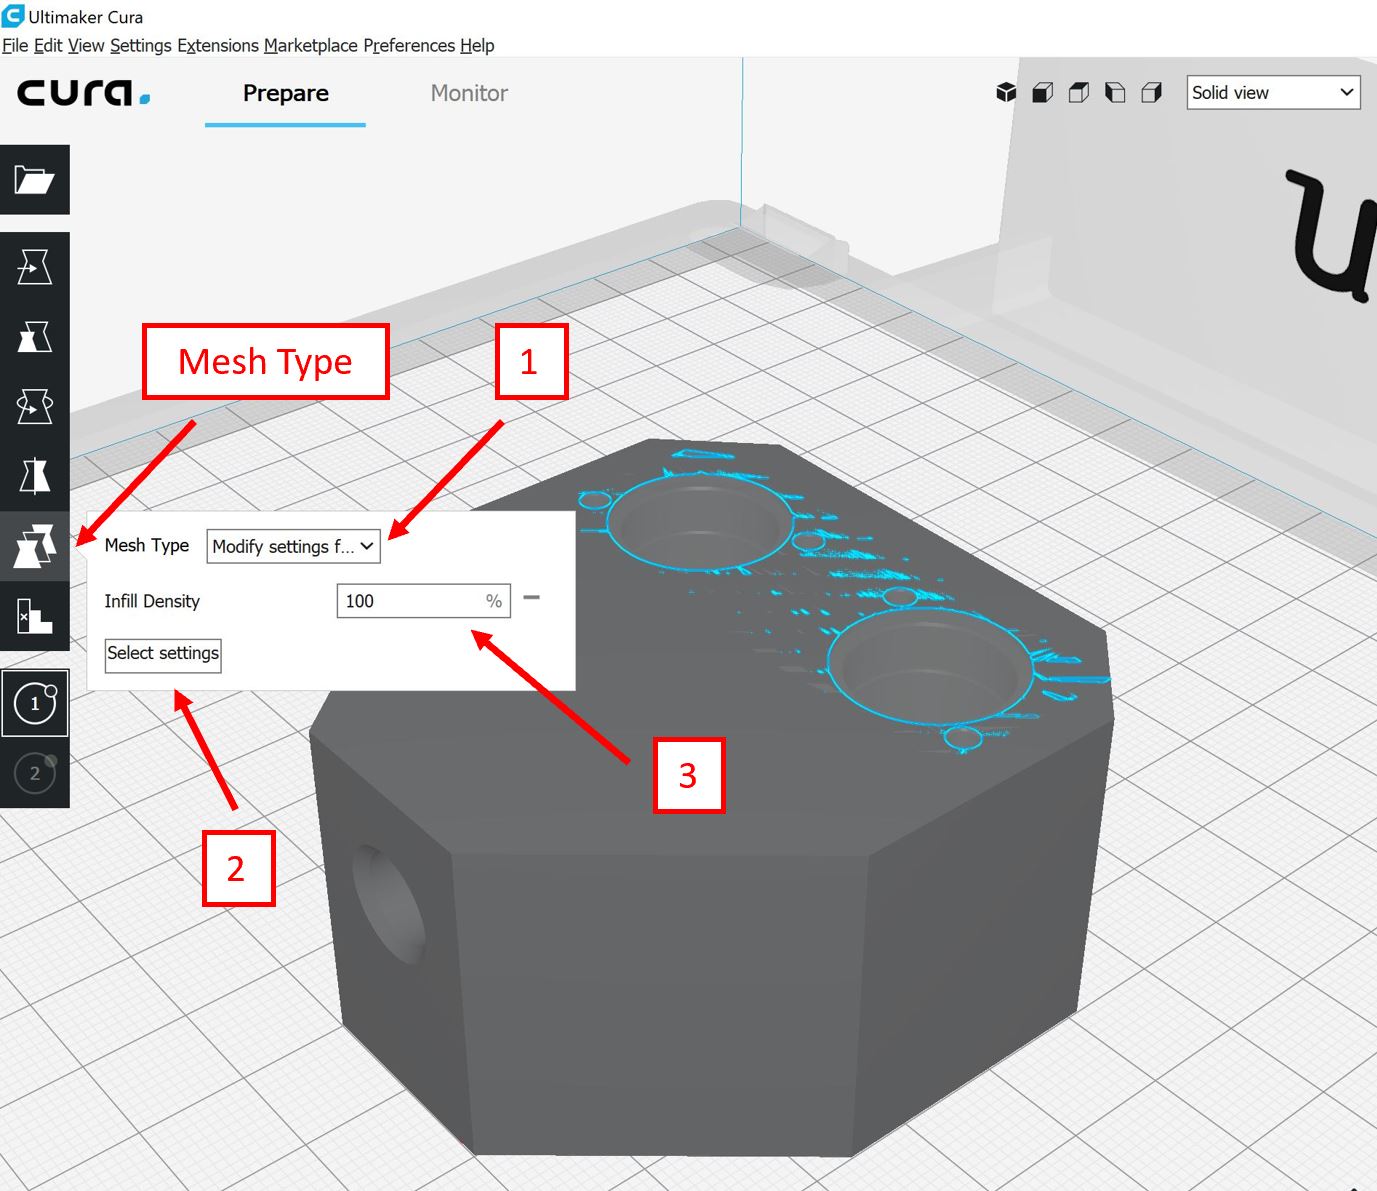Viewport: 1377px width, 1191px height.
Task: Click the Open File folder icon
Action: [x=34, y=180]
